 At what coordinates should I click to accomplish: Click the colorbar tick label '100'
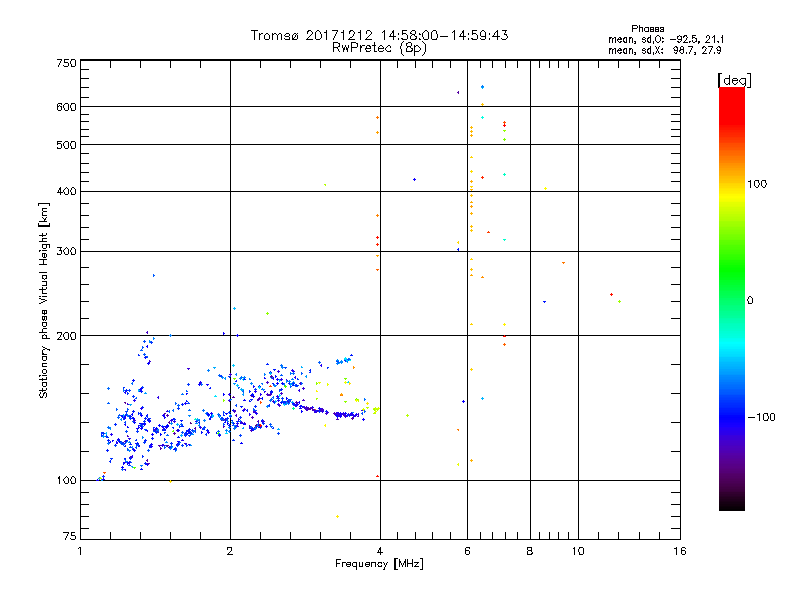click(757, 184)
